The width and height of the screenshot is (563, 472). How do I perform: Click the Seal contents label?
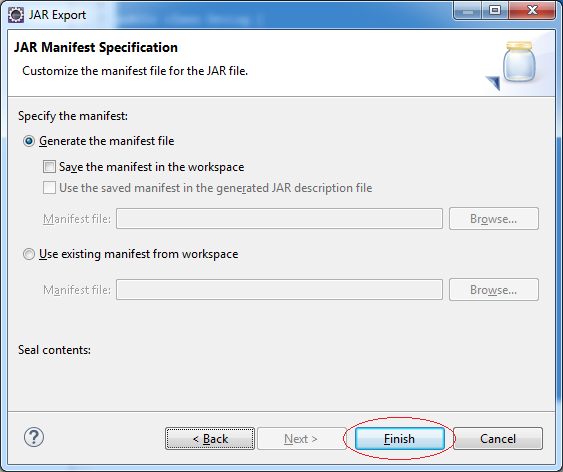pyautogui.click(x=54, y=350)
